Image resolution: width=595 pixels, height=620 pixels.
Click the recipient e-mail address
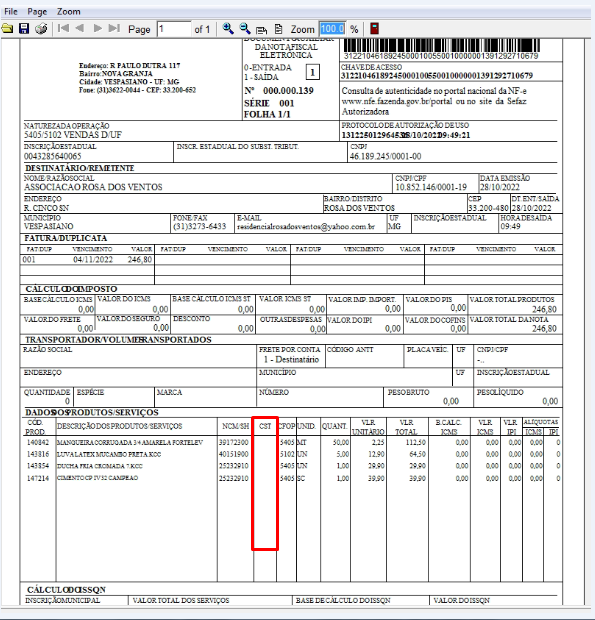point(306,227)
